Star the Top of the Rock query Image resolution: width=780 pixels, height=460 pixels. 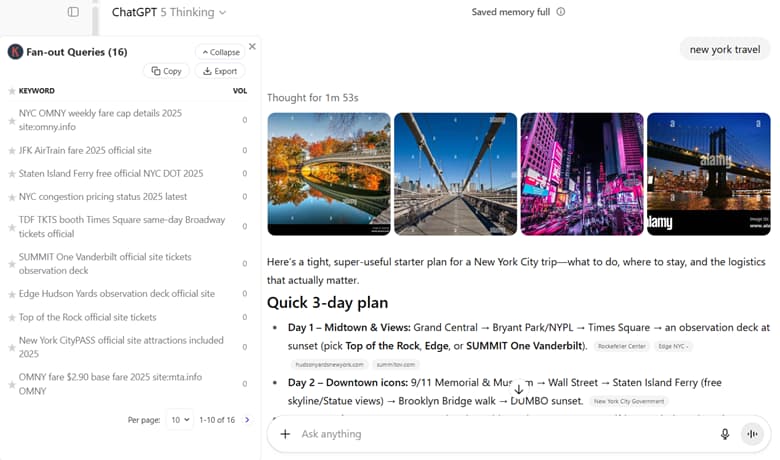pyautogui.click(x=11, y=318)
